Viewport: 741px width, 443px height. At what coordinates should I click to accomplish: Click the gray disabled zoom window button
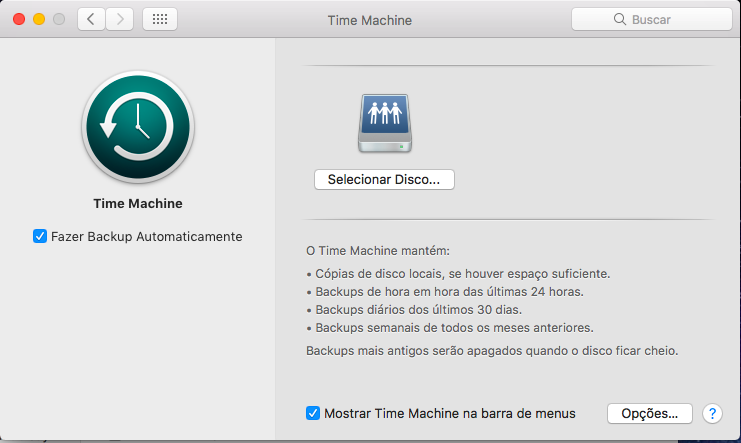pos(59,19)
